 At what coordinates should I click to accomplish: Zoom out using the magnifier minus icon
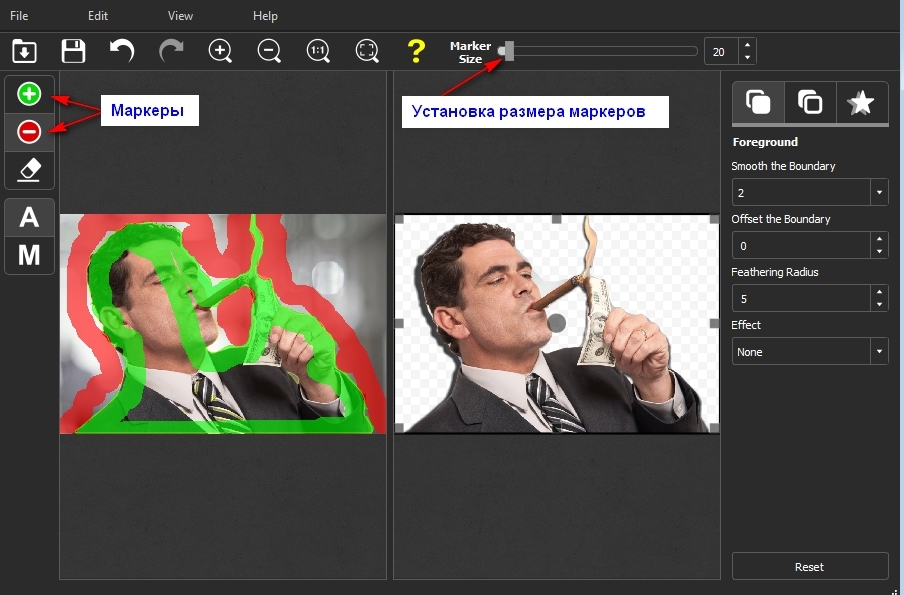pos(269,51)
